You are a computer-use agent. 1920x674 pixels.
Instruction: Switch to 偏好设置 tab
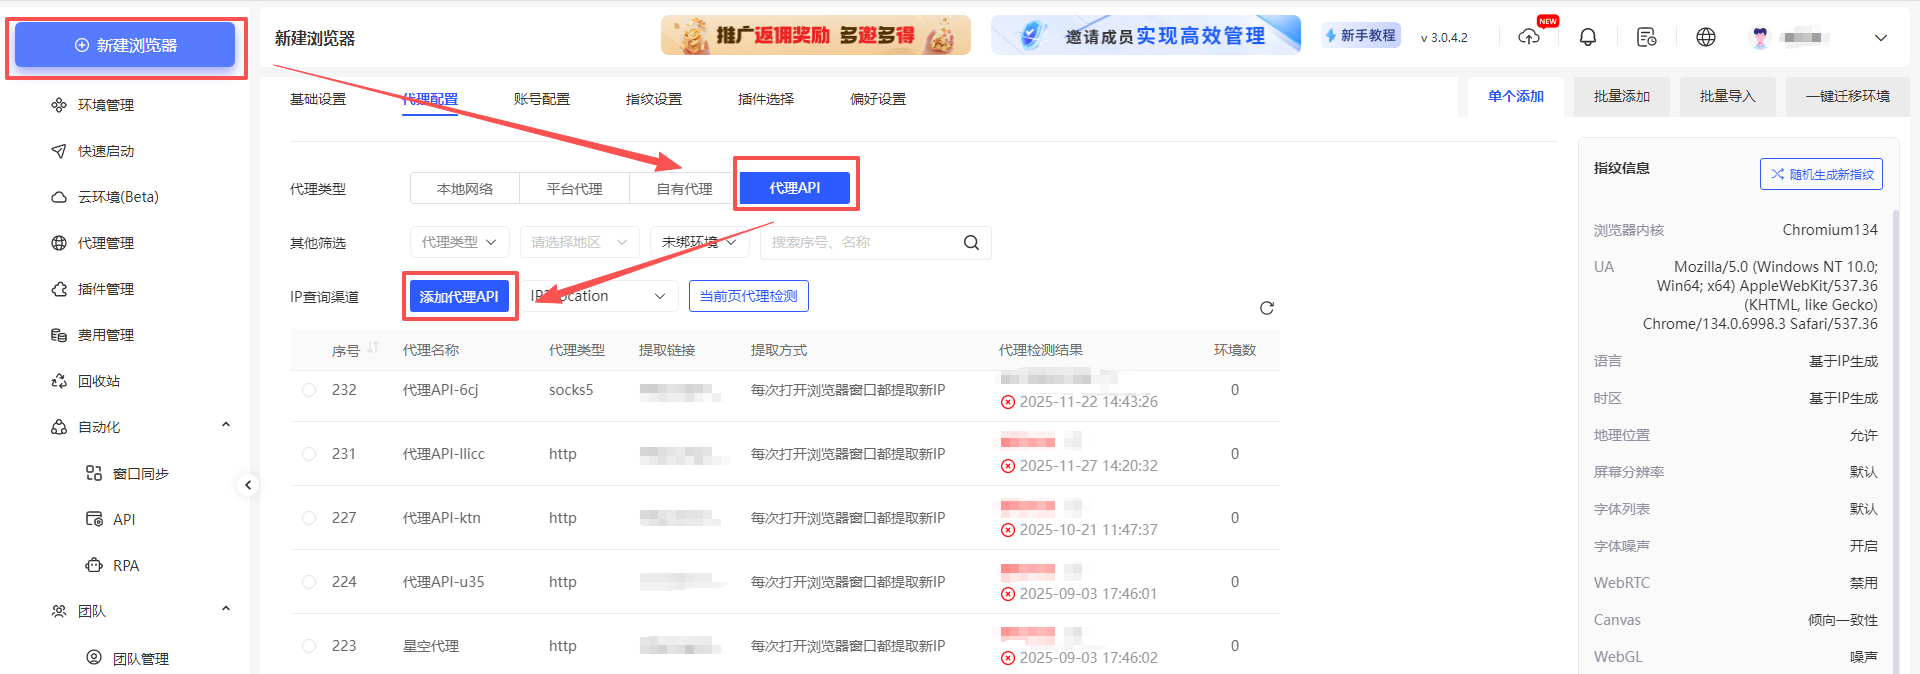tap(878, 99)
